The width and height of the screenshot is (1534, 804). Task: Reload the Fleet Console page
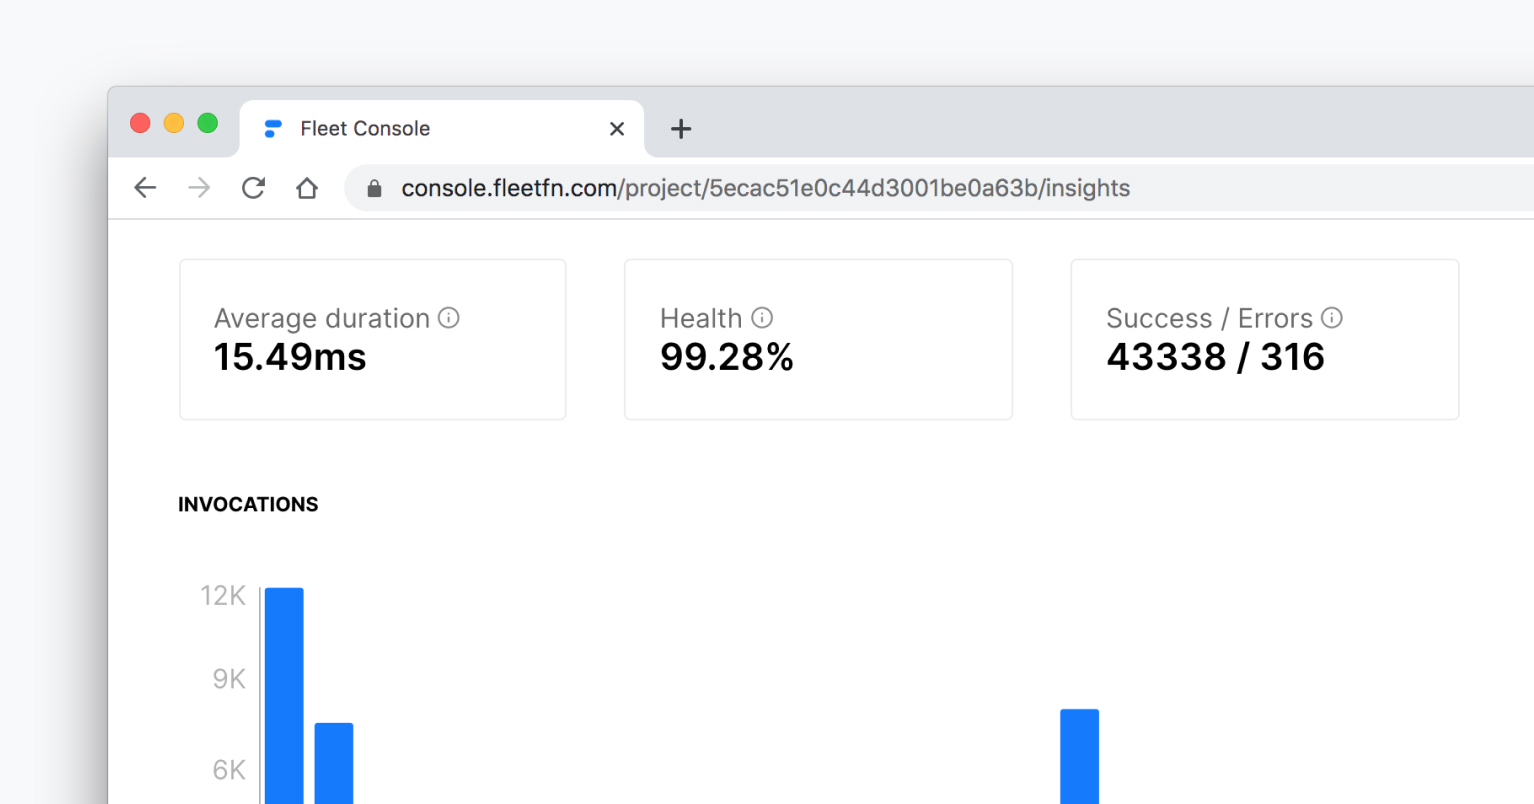coord(253,187)
